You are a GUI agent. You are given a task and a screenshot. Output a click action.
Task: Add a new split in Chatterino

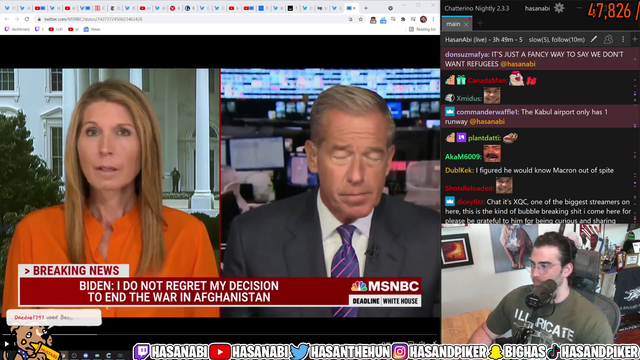(x=635, y=39)
